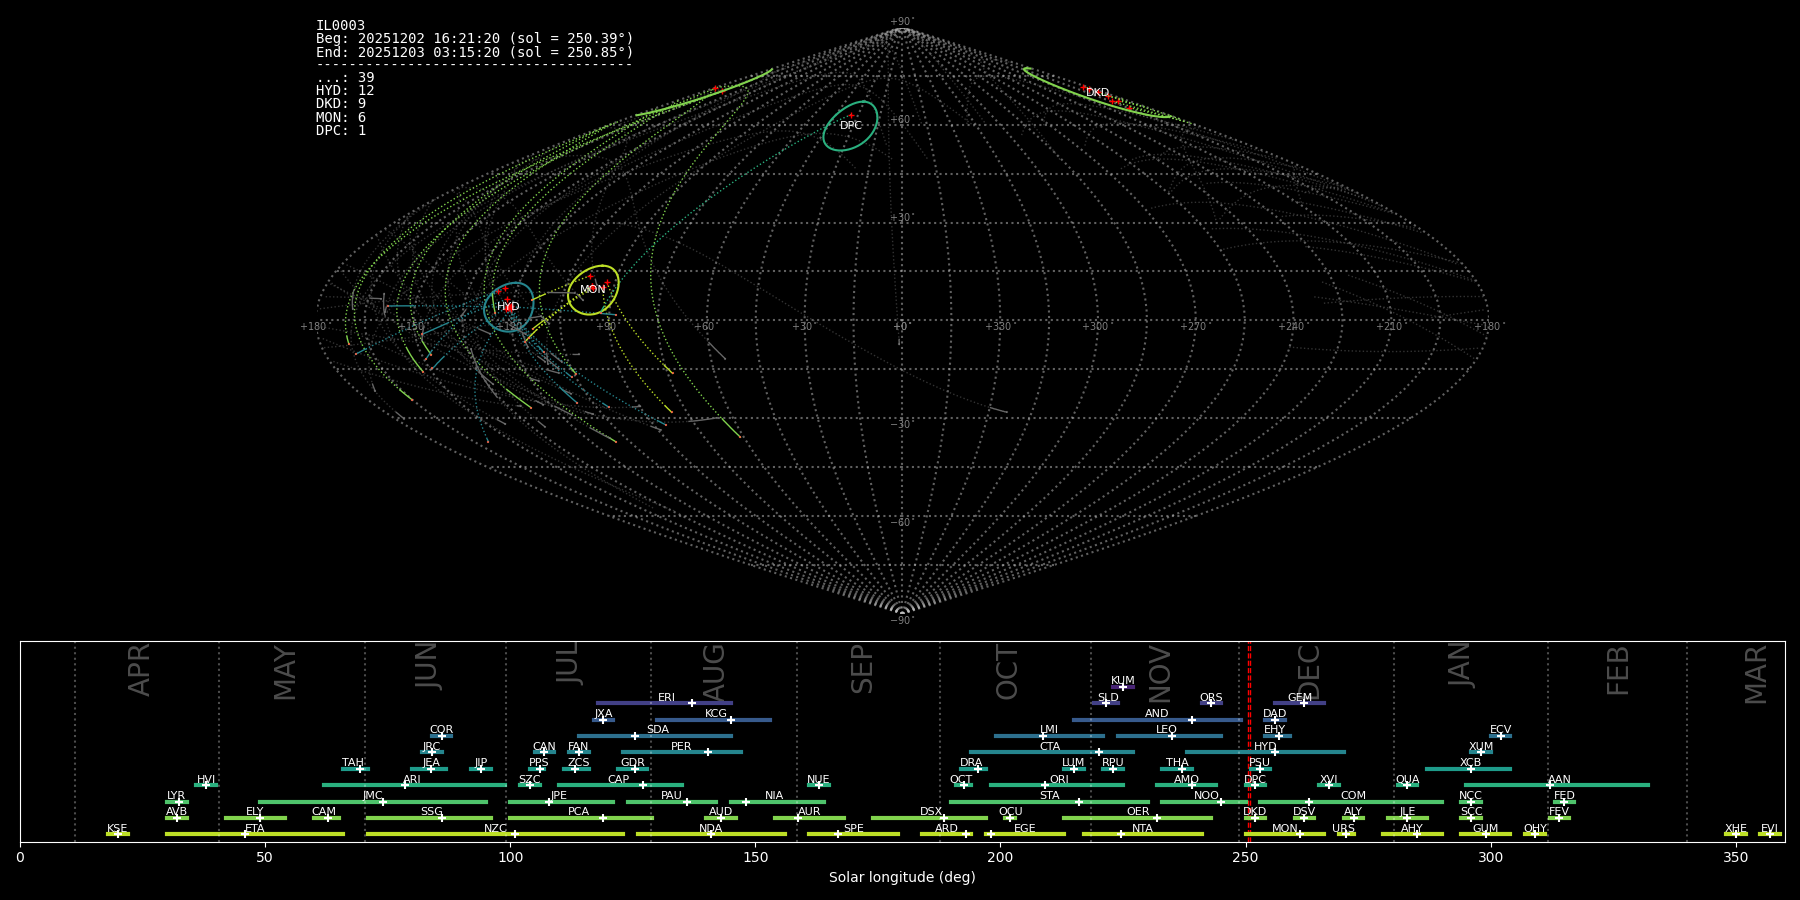Click the Solar longitude axis title
Screen dimensions: 1800x900
coord(902,878)
